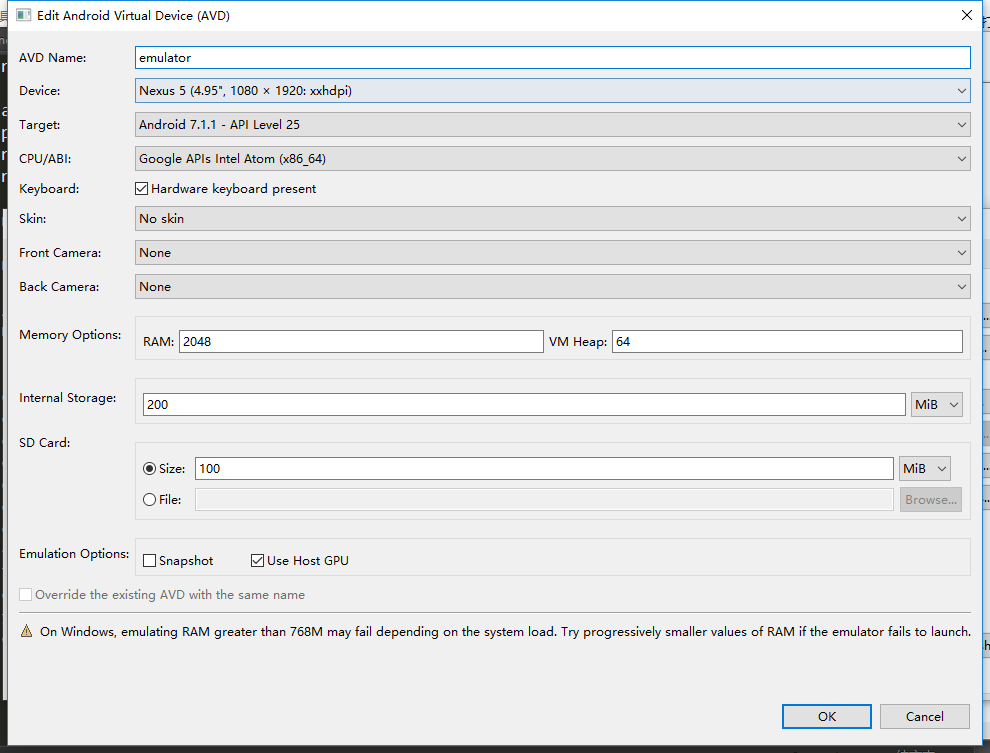The height and width of the screenshot is (753, 990).
Task: Click Override existing AVD checkbox
Action: [25, 595]
